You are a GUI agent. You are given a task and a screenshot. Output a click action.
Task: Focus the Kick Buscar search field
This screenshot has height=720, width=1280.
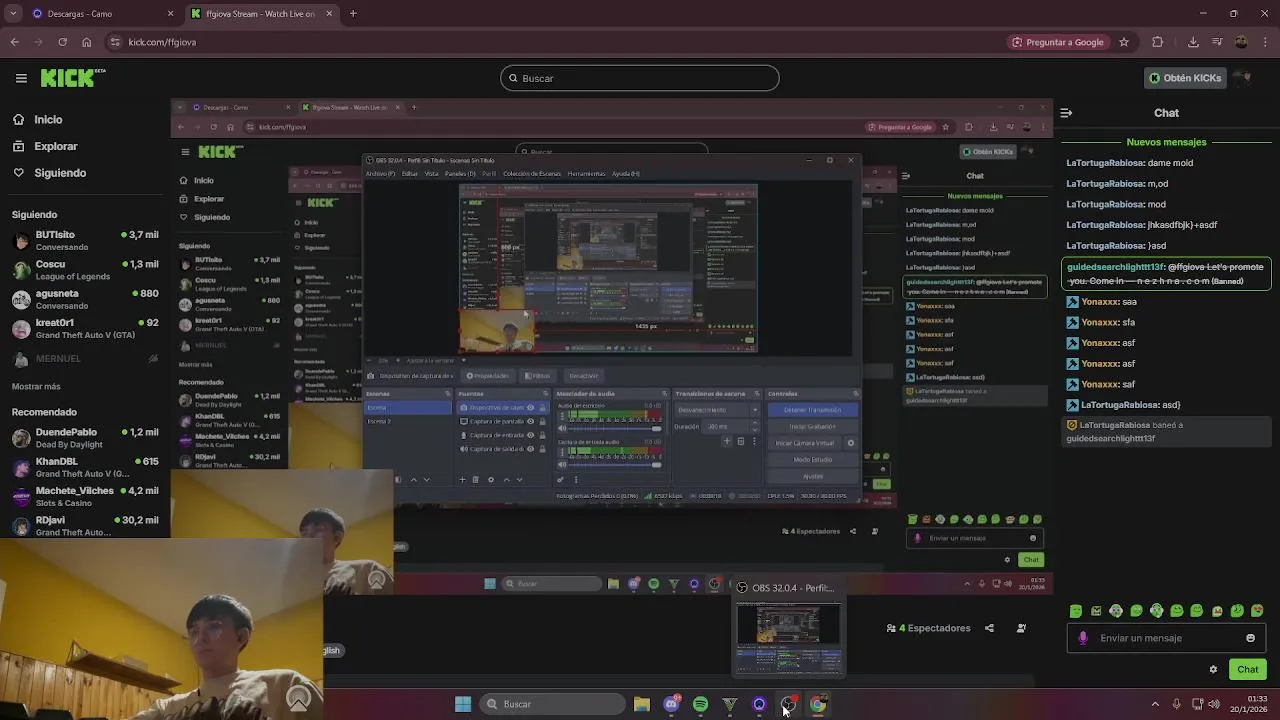pos(640,78)
